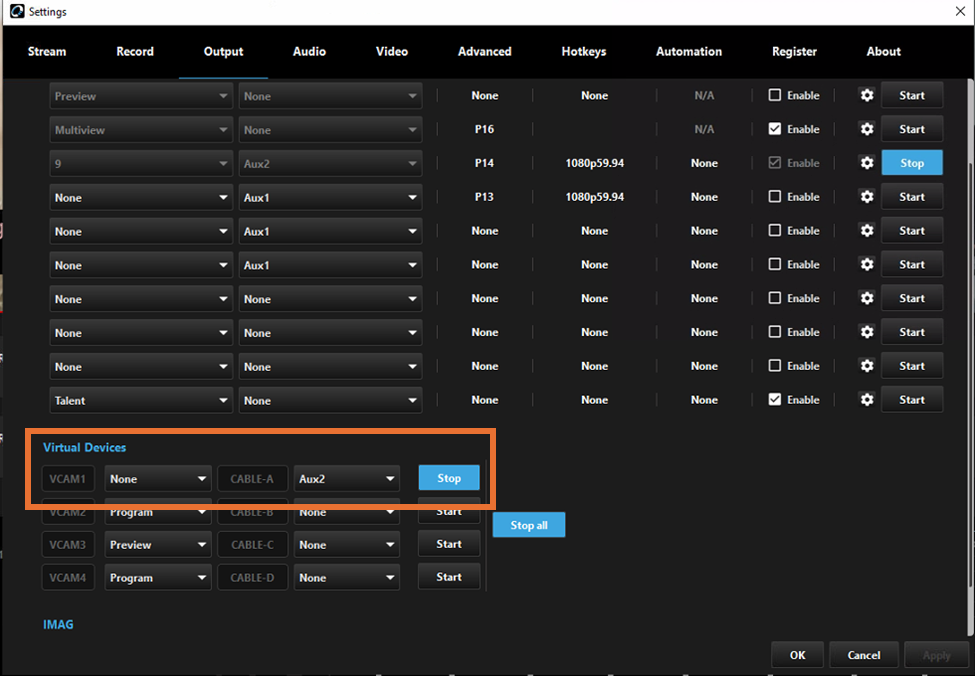The image size is (975, 676).
Task: Open the Aux2 destination dropdown for VCAM1
Action: [x=346, y=478]
